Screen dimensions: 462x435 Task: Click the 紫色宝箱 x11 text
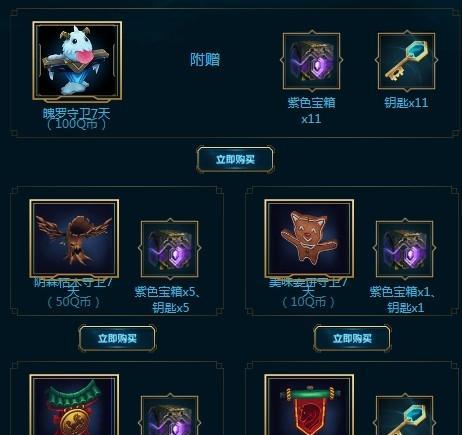(311, 111)
